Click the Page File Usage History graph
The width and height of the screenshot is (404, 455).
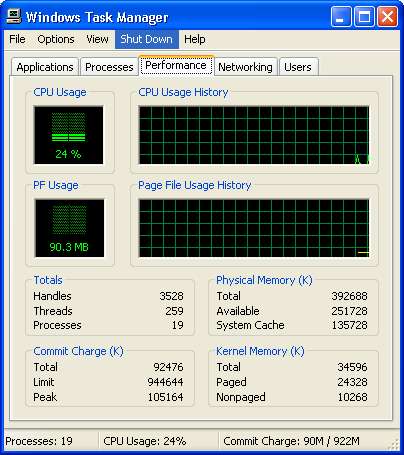tap(254, 228)
